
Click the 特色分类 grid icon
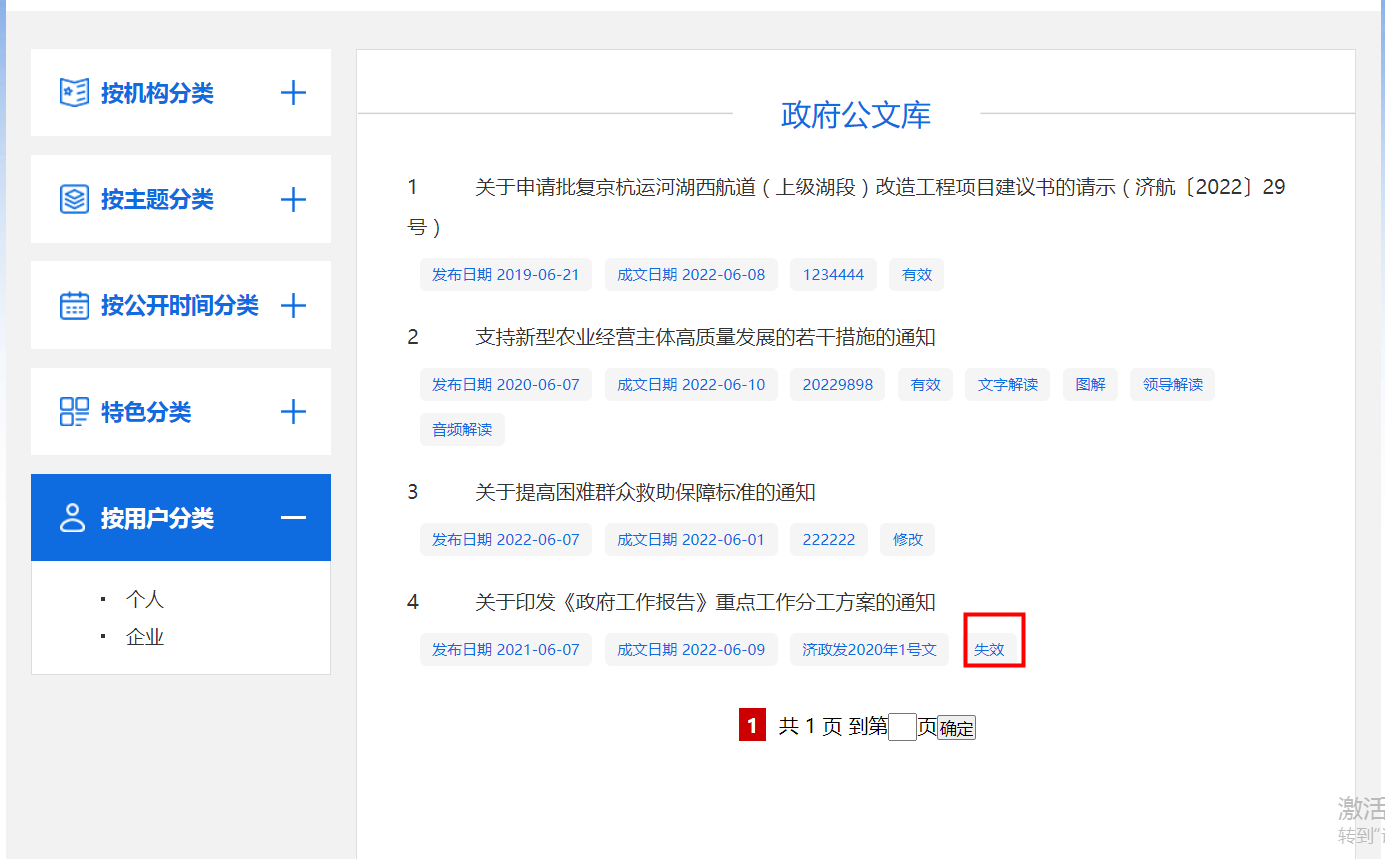coord(74,411)
